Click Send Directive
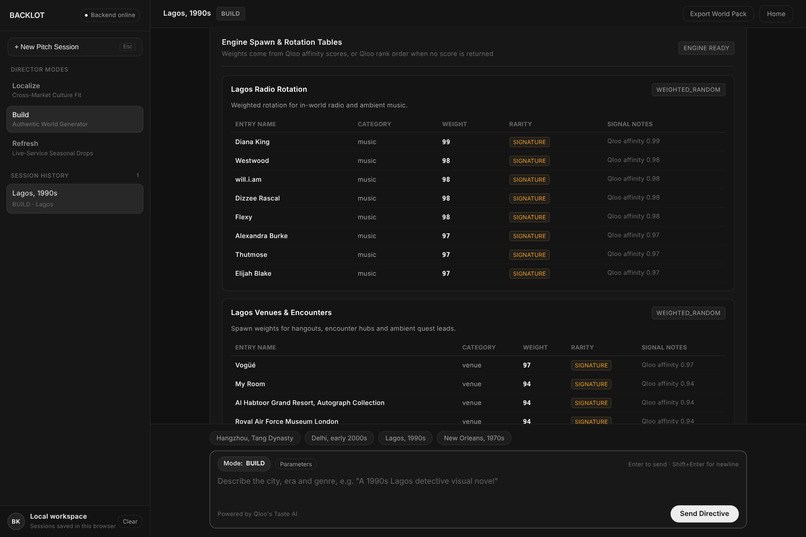 point(704,514)
